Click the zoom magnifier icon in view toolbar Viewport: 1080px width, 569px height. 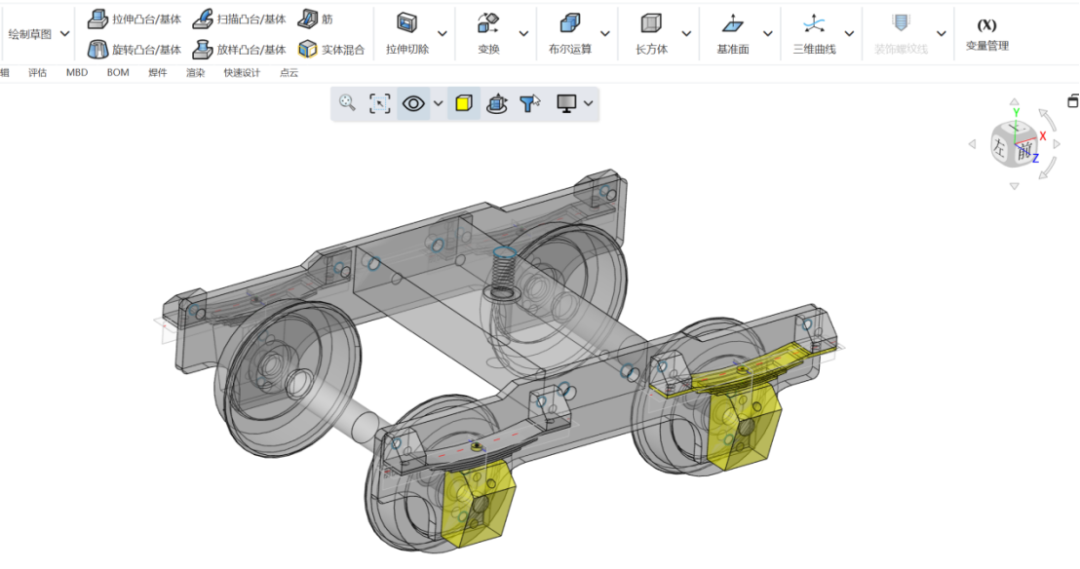click(347, 103)
